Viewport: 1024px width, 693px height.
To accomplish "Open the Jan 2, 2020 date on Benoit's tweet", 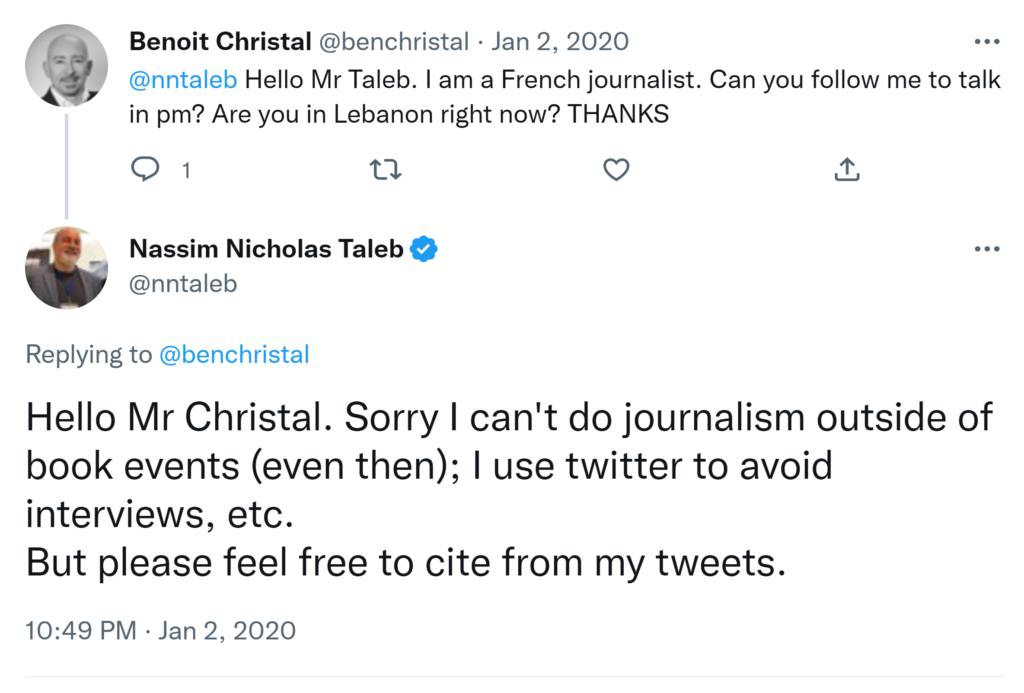I will click(x=560, y=42).
